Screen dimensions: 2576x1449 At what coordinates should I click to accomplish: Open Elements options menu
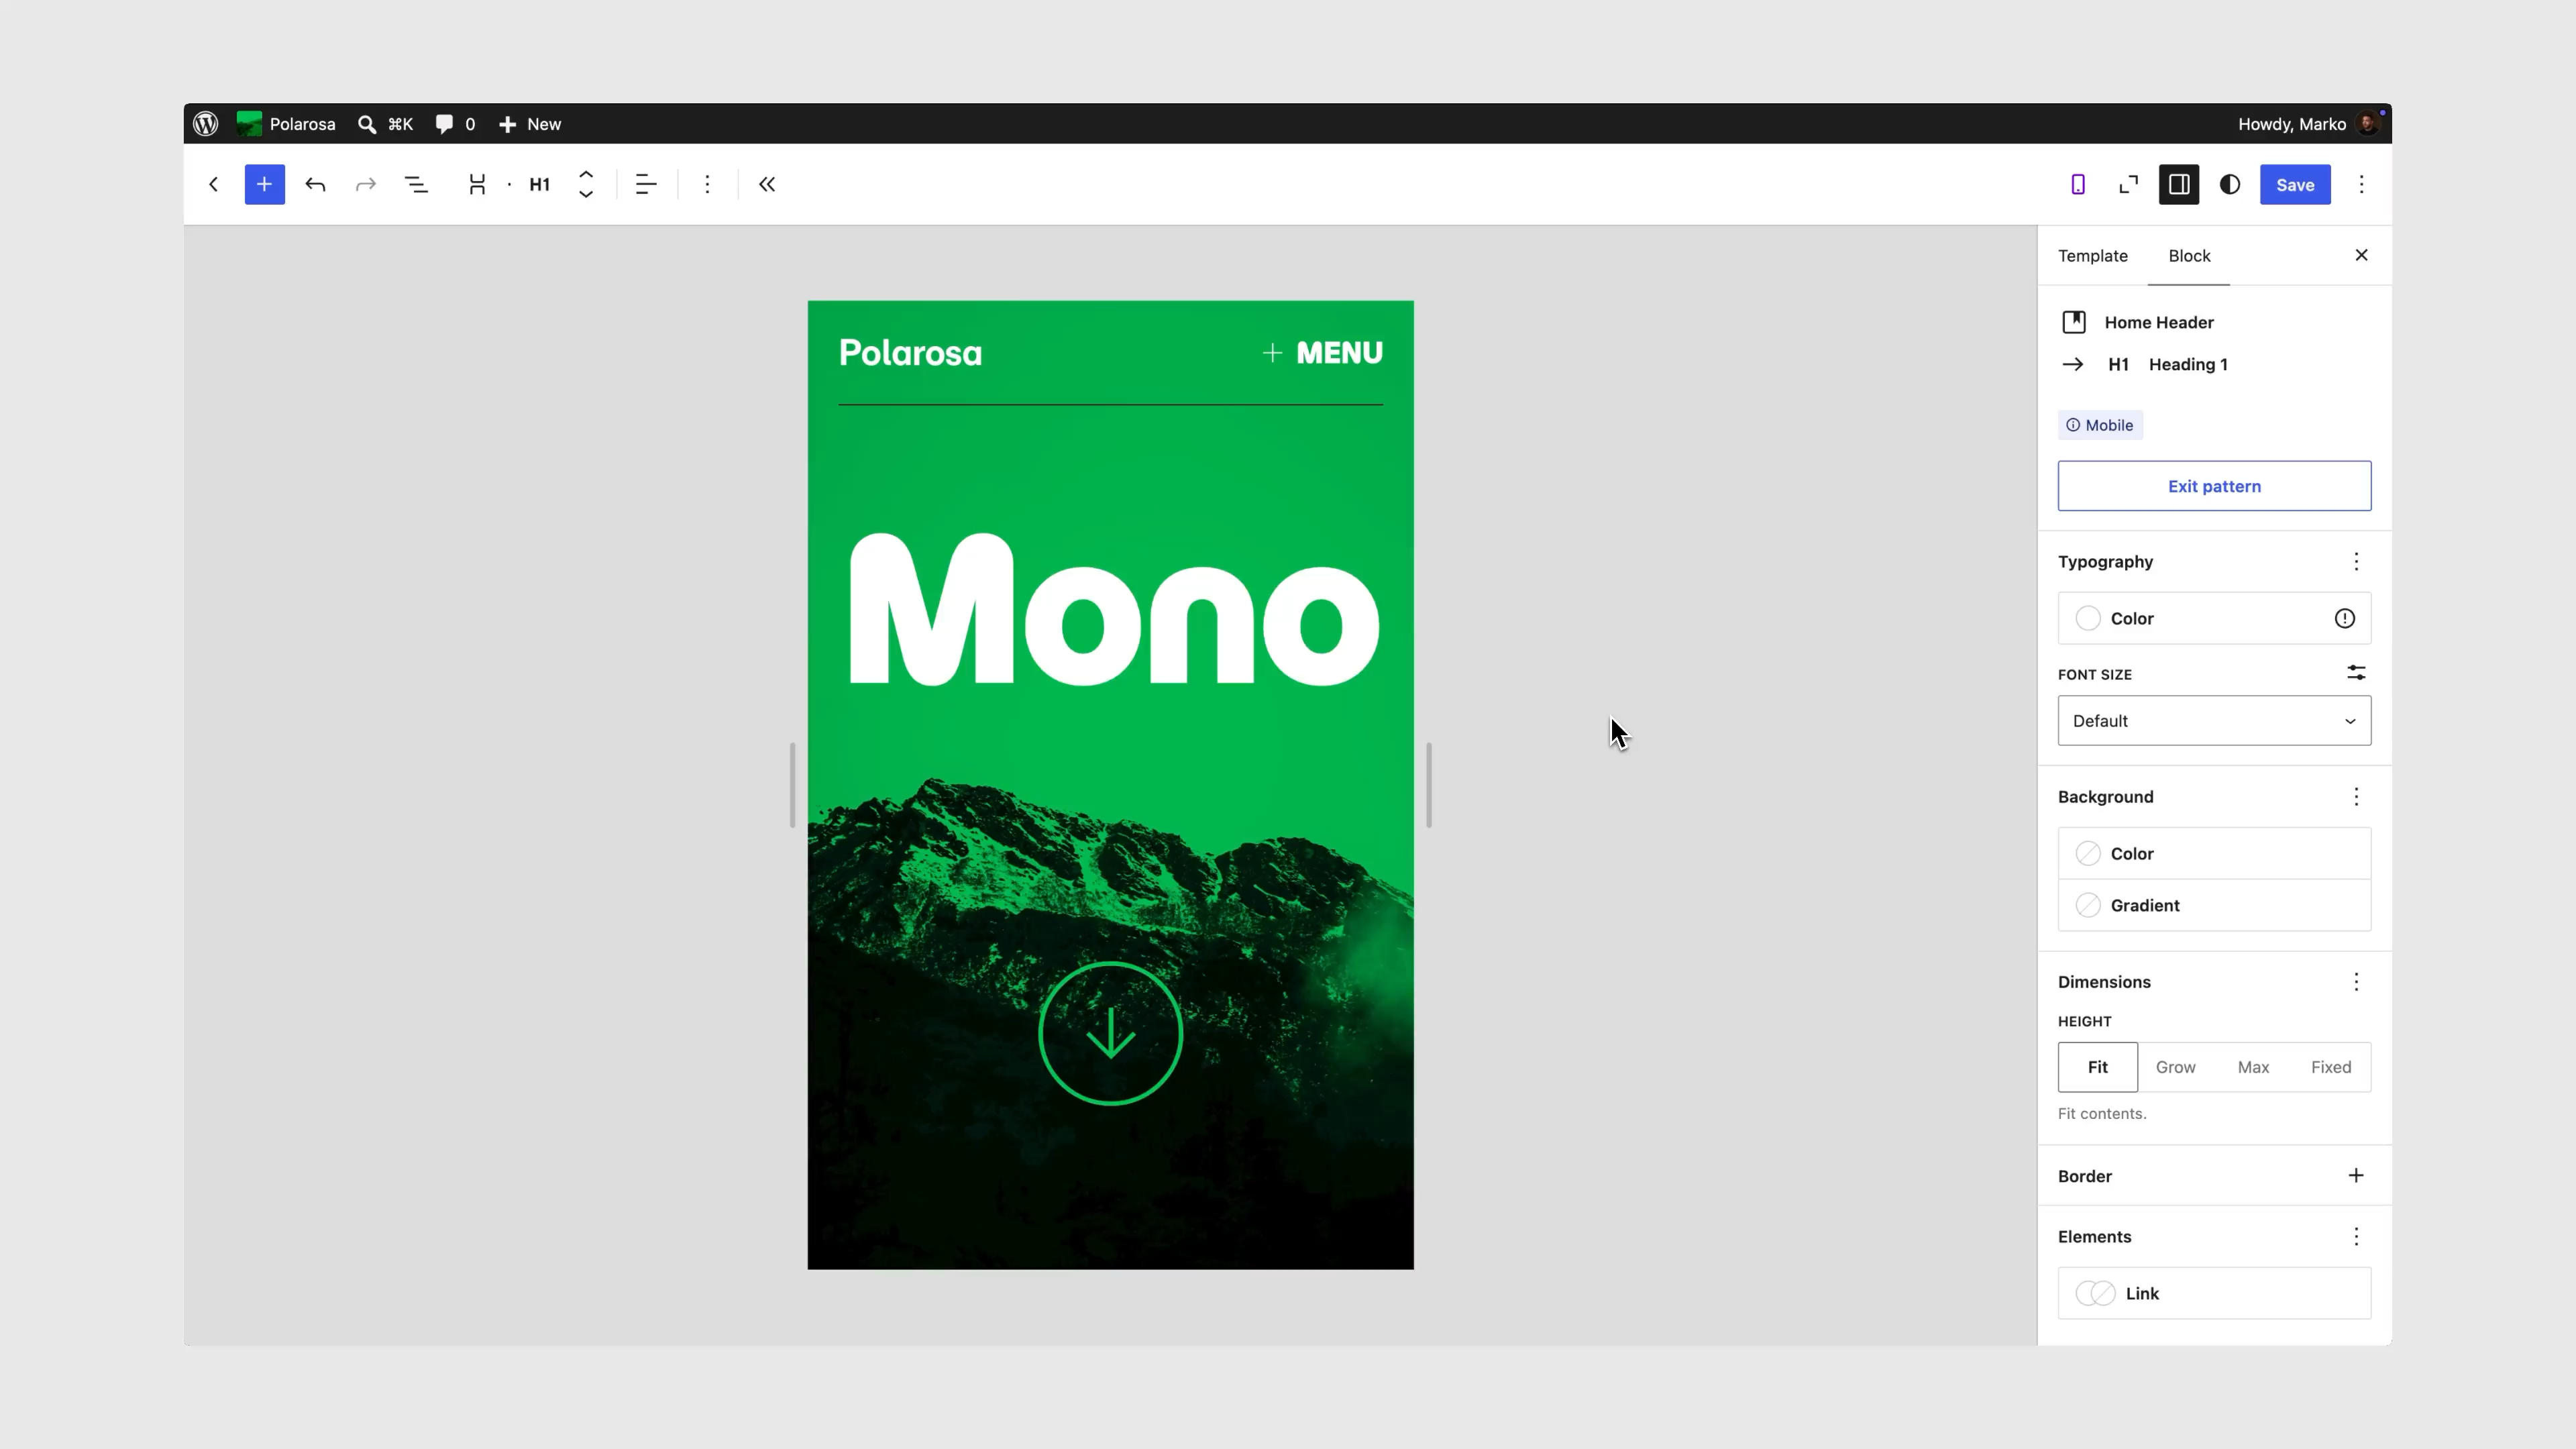pos(2356,1237)
